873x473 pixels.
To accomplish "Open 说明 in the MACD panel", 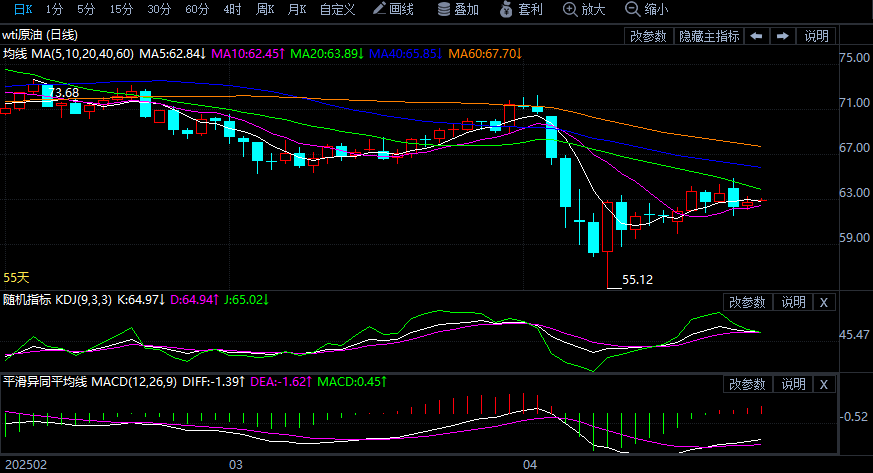I will 793,384.
